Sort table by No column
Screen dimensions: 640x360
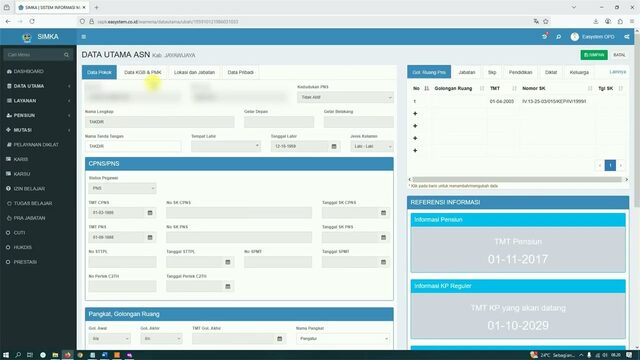427,88
